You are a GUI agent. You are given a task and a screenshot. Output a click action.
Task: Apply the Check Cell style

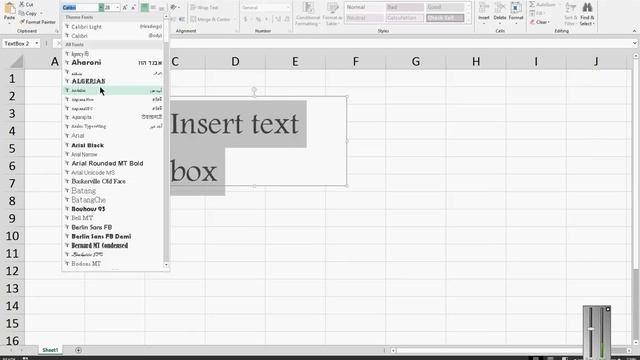pyautogui.click(x=444, y=18)
